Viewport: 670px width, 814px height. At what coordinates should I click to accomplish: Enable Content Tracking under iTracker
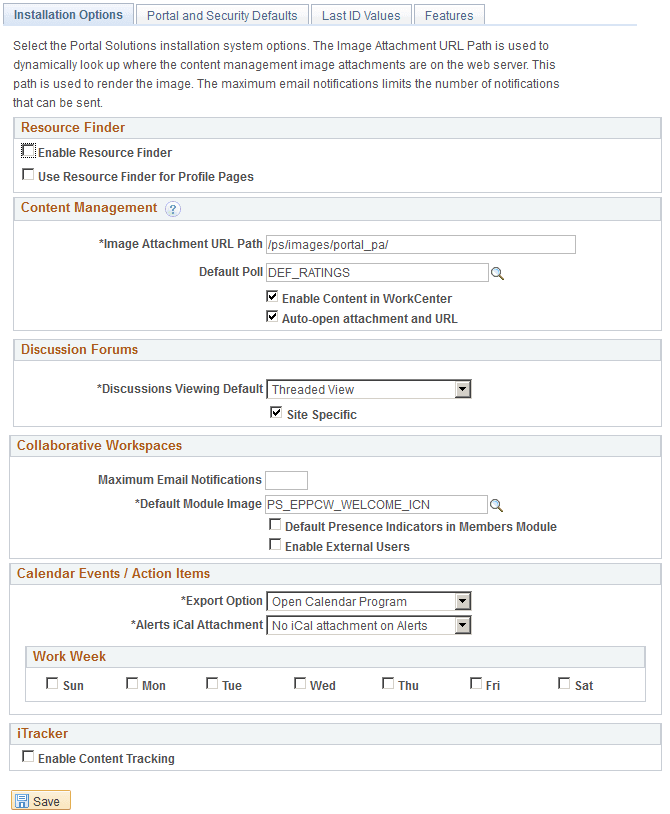point(28,756)
